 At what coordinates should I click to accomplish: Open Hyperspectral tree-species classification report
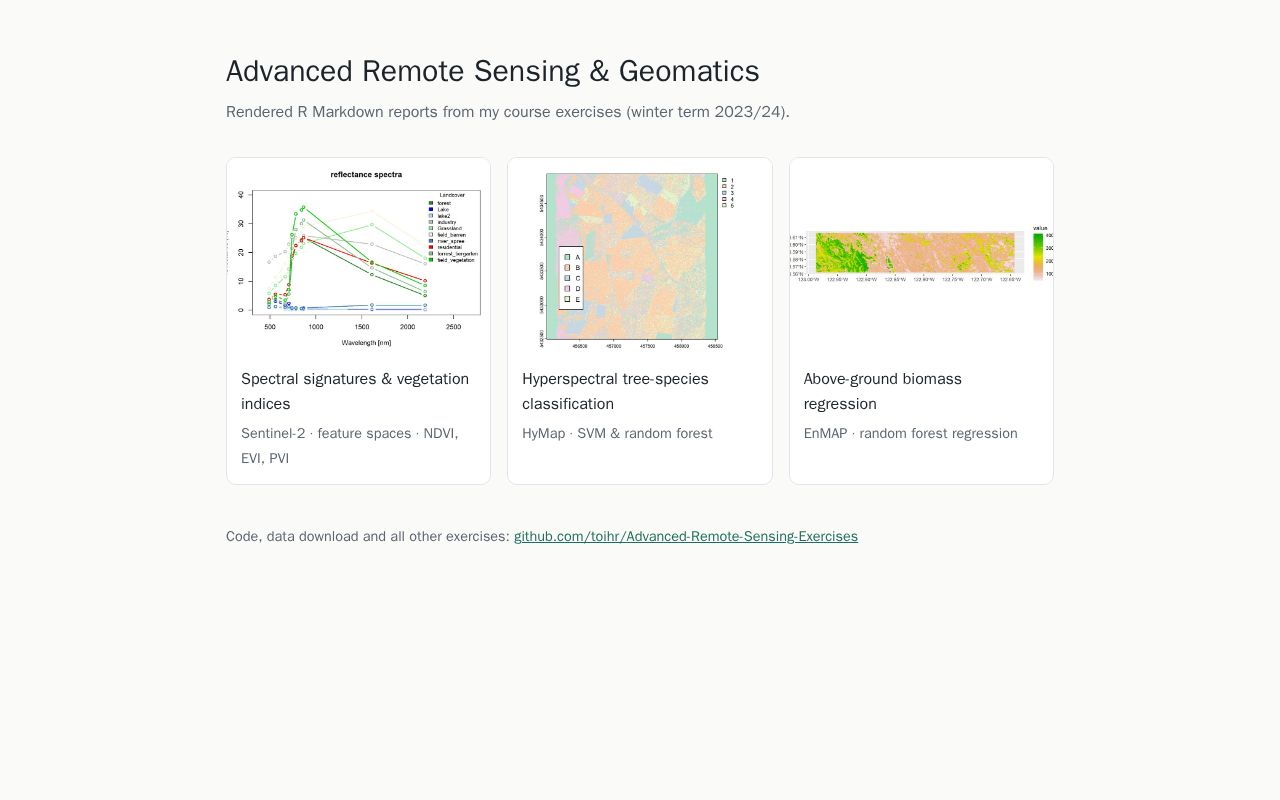[615, 391]
